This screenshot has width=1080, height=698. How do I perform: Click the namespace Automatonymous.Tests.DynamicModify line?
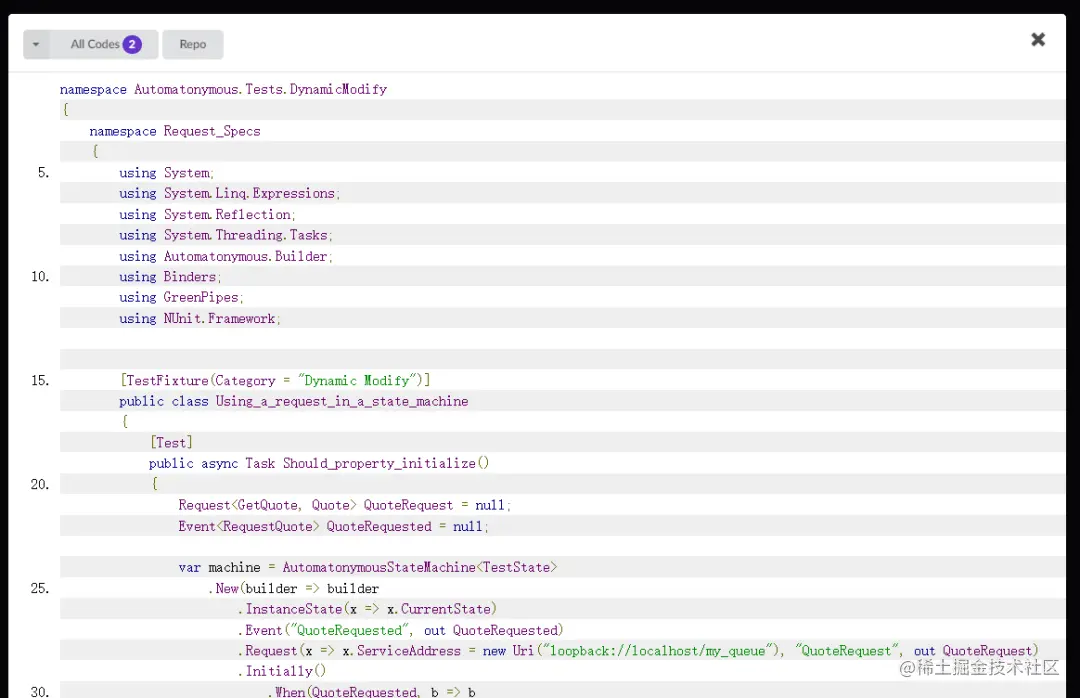[x=223, y=89]
